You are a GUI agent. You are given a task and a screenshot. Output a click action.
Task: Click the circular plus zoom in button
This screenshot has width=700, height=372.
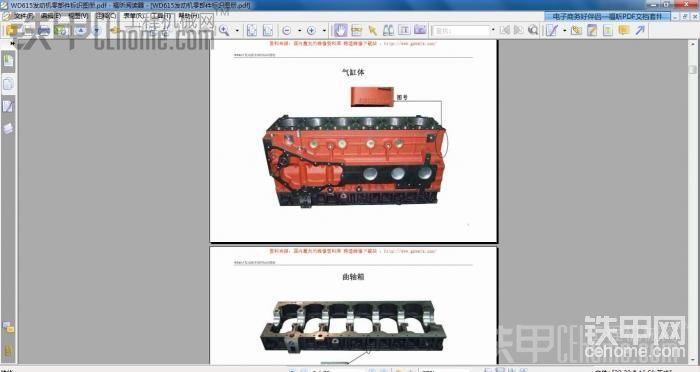click(x=311, y=31)
